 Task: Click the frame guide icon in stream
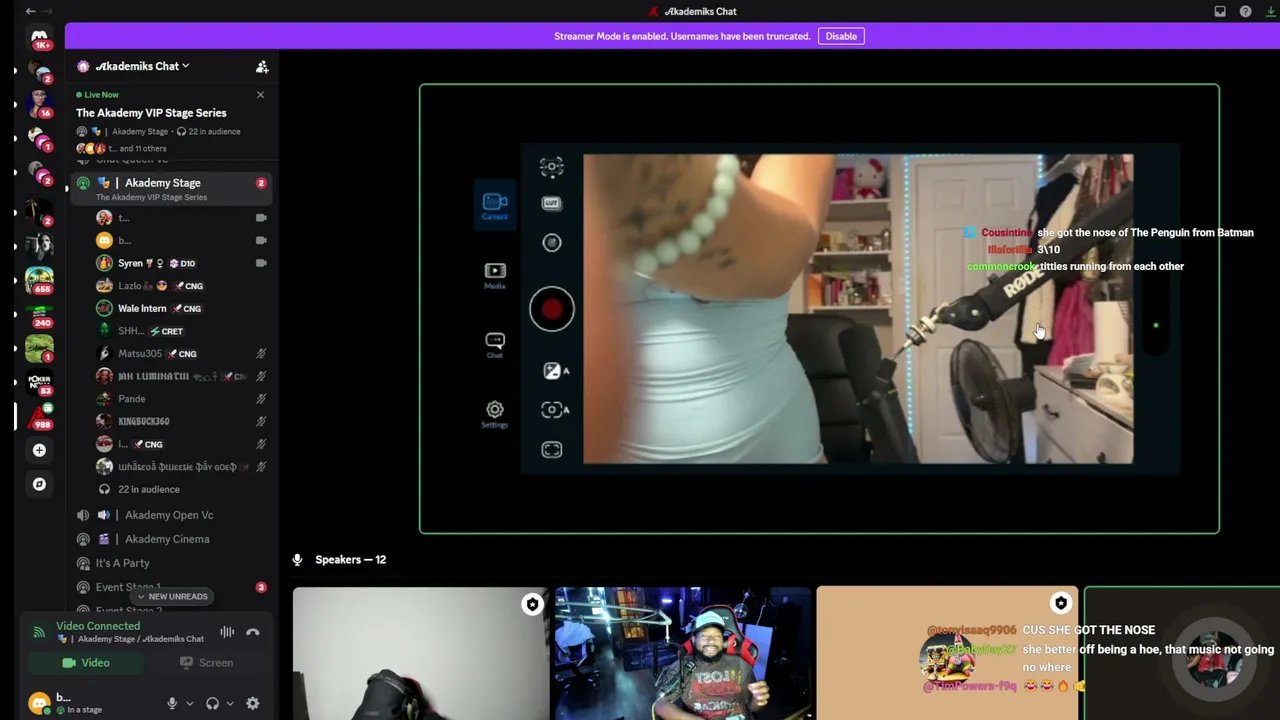(552, 450)
